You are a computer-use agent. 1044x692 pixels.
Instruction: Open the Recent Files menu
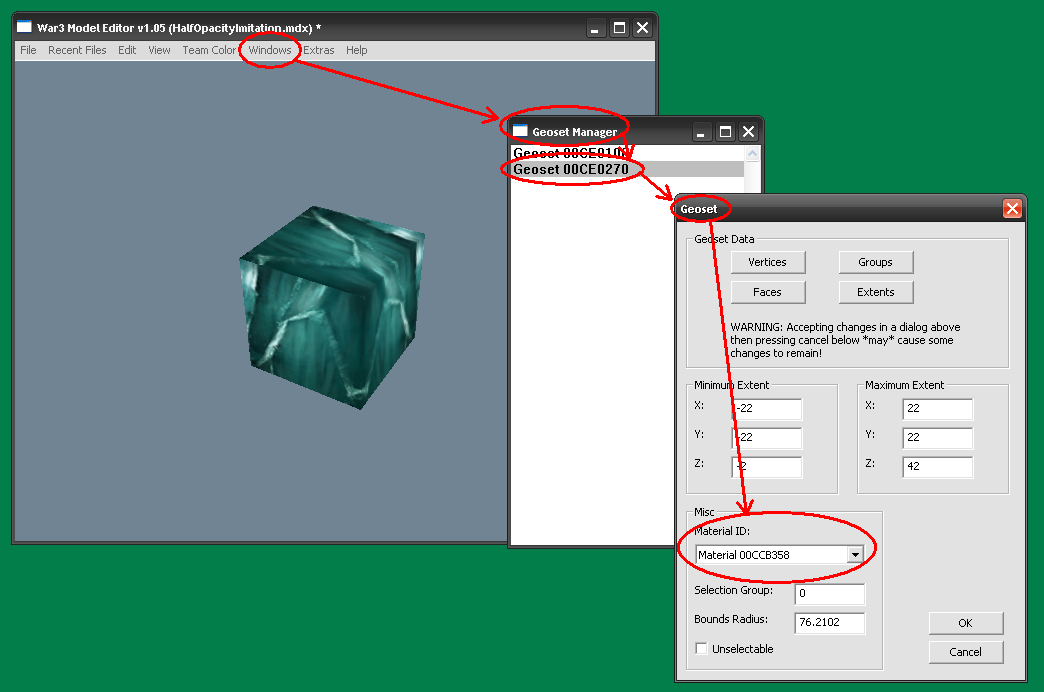click(77, 50)
